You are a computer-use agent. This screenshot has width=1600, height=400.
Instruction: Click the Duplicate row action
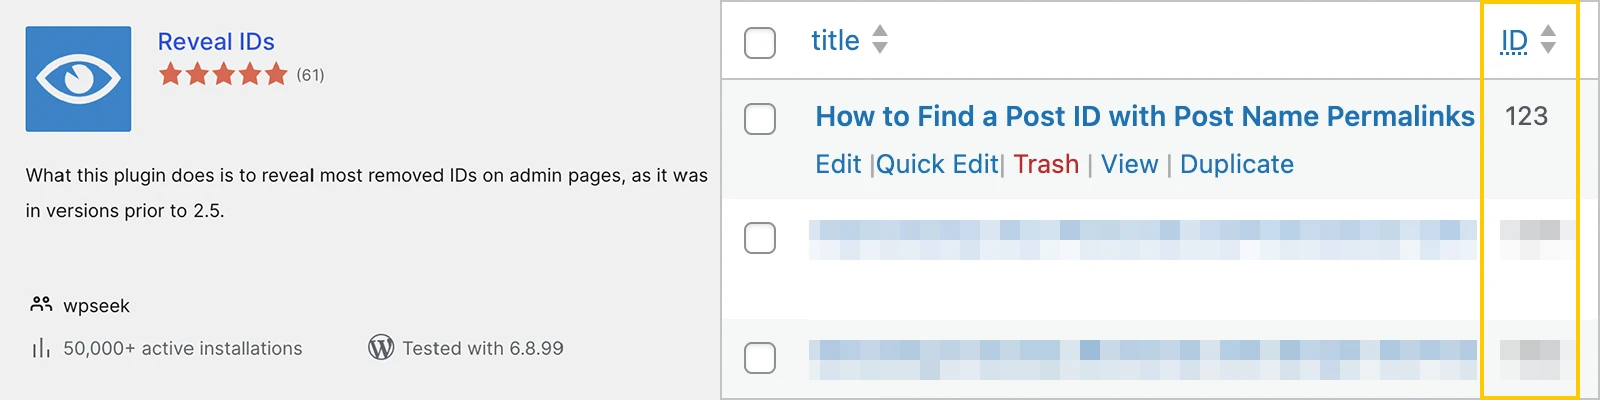point(1237,164)
